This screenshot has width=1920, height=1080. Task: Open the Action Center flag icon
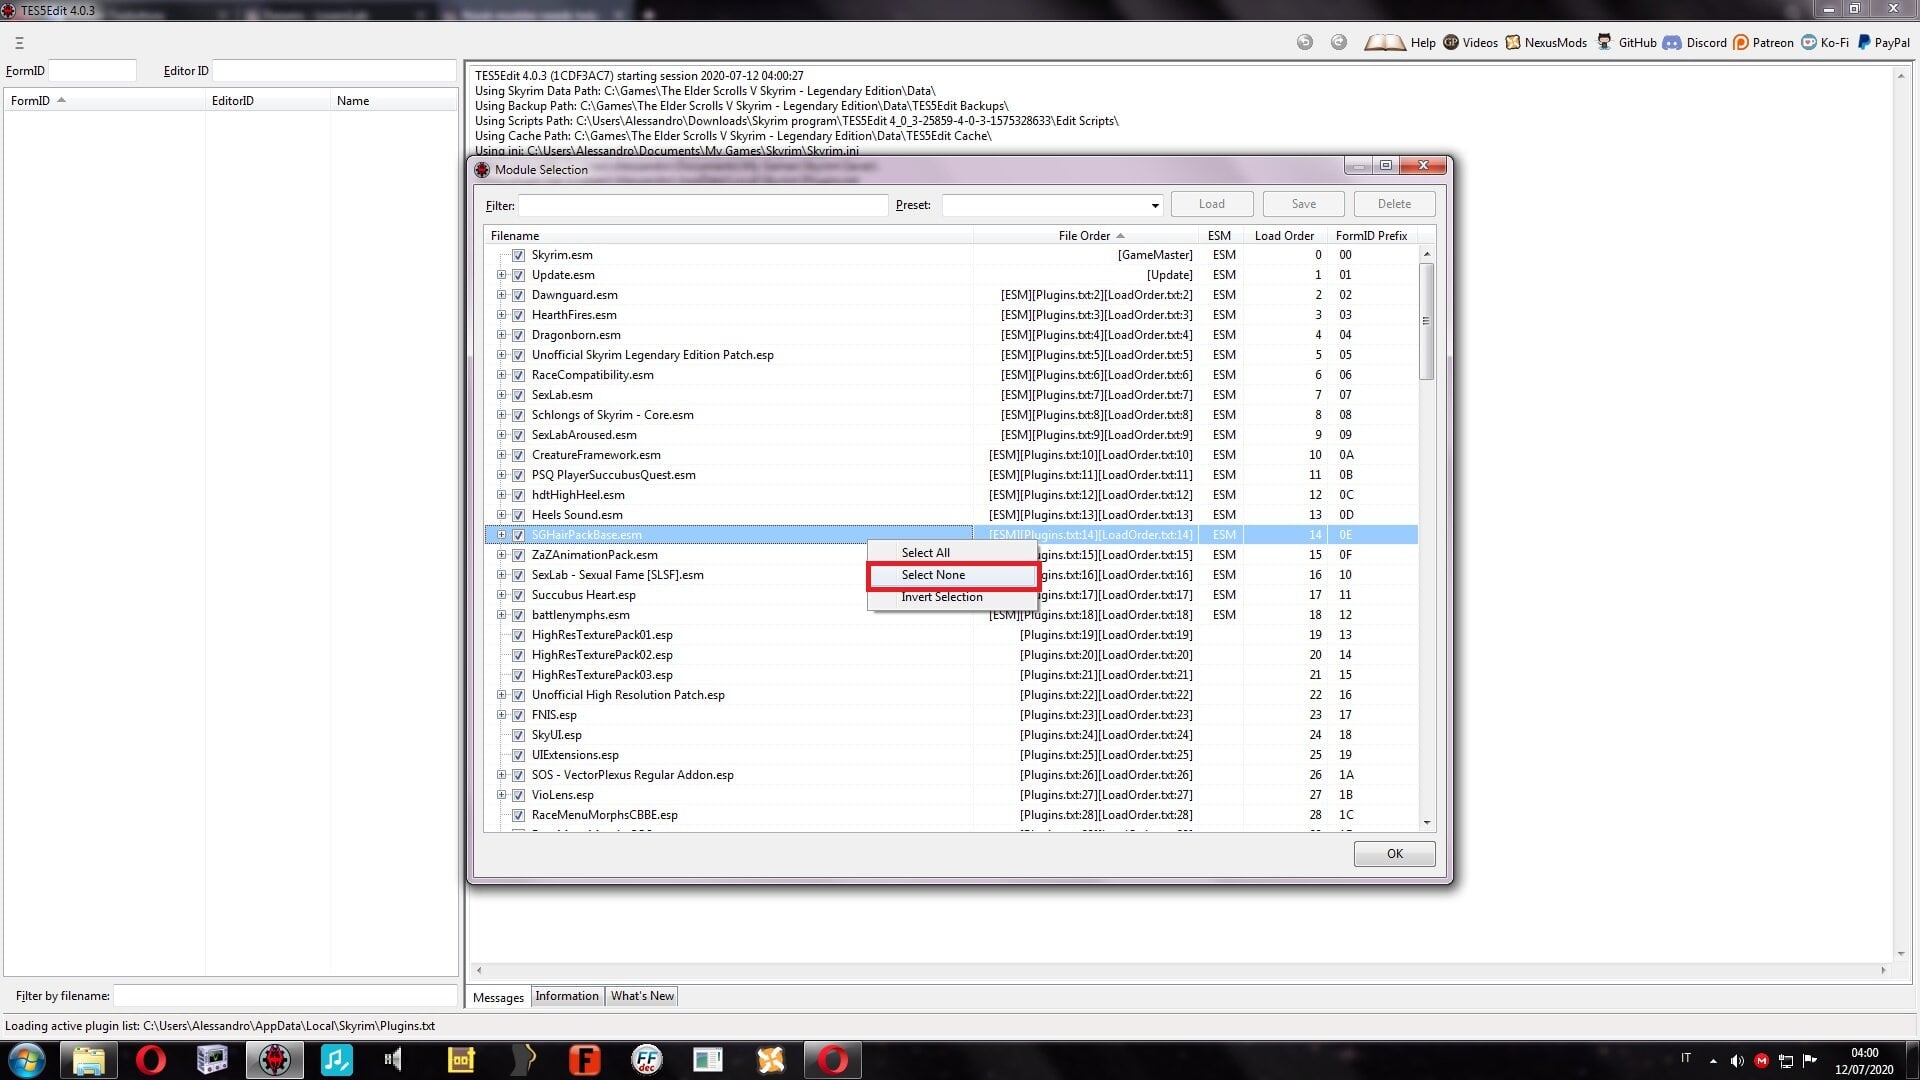[1810, 1061]
